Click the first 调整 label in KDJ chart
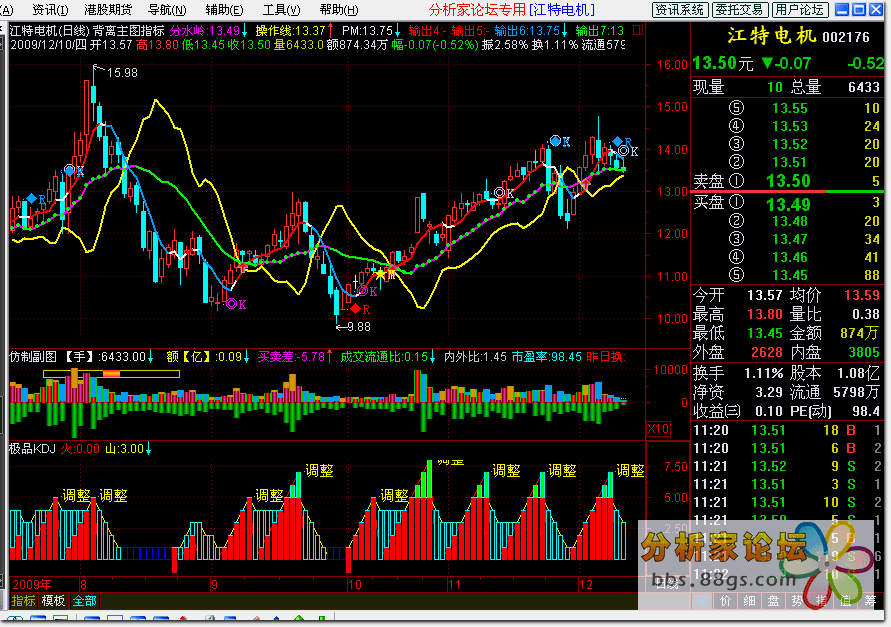891x627 pixels. (x=76, y=496)
